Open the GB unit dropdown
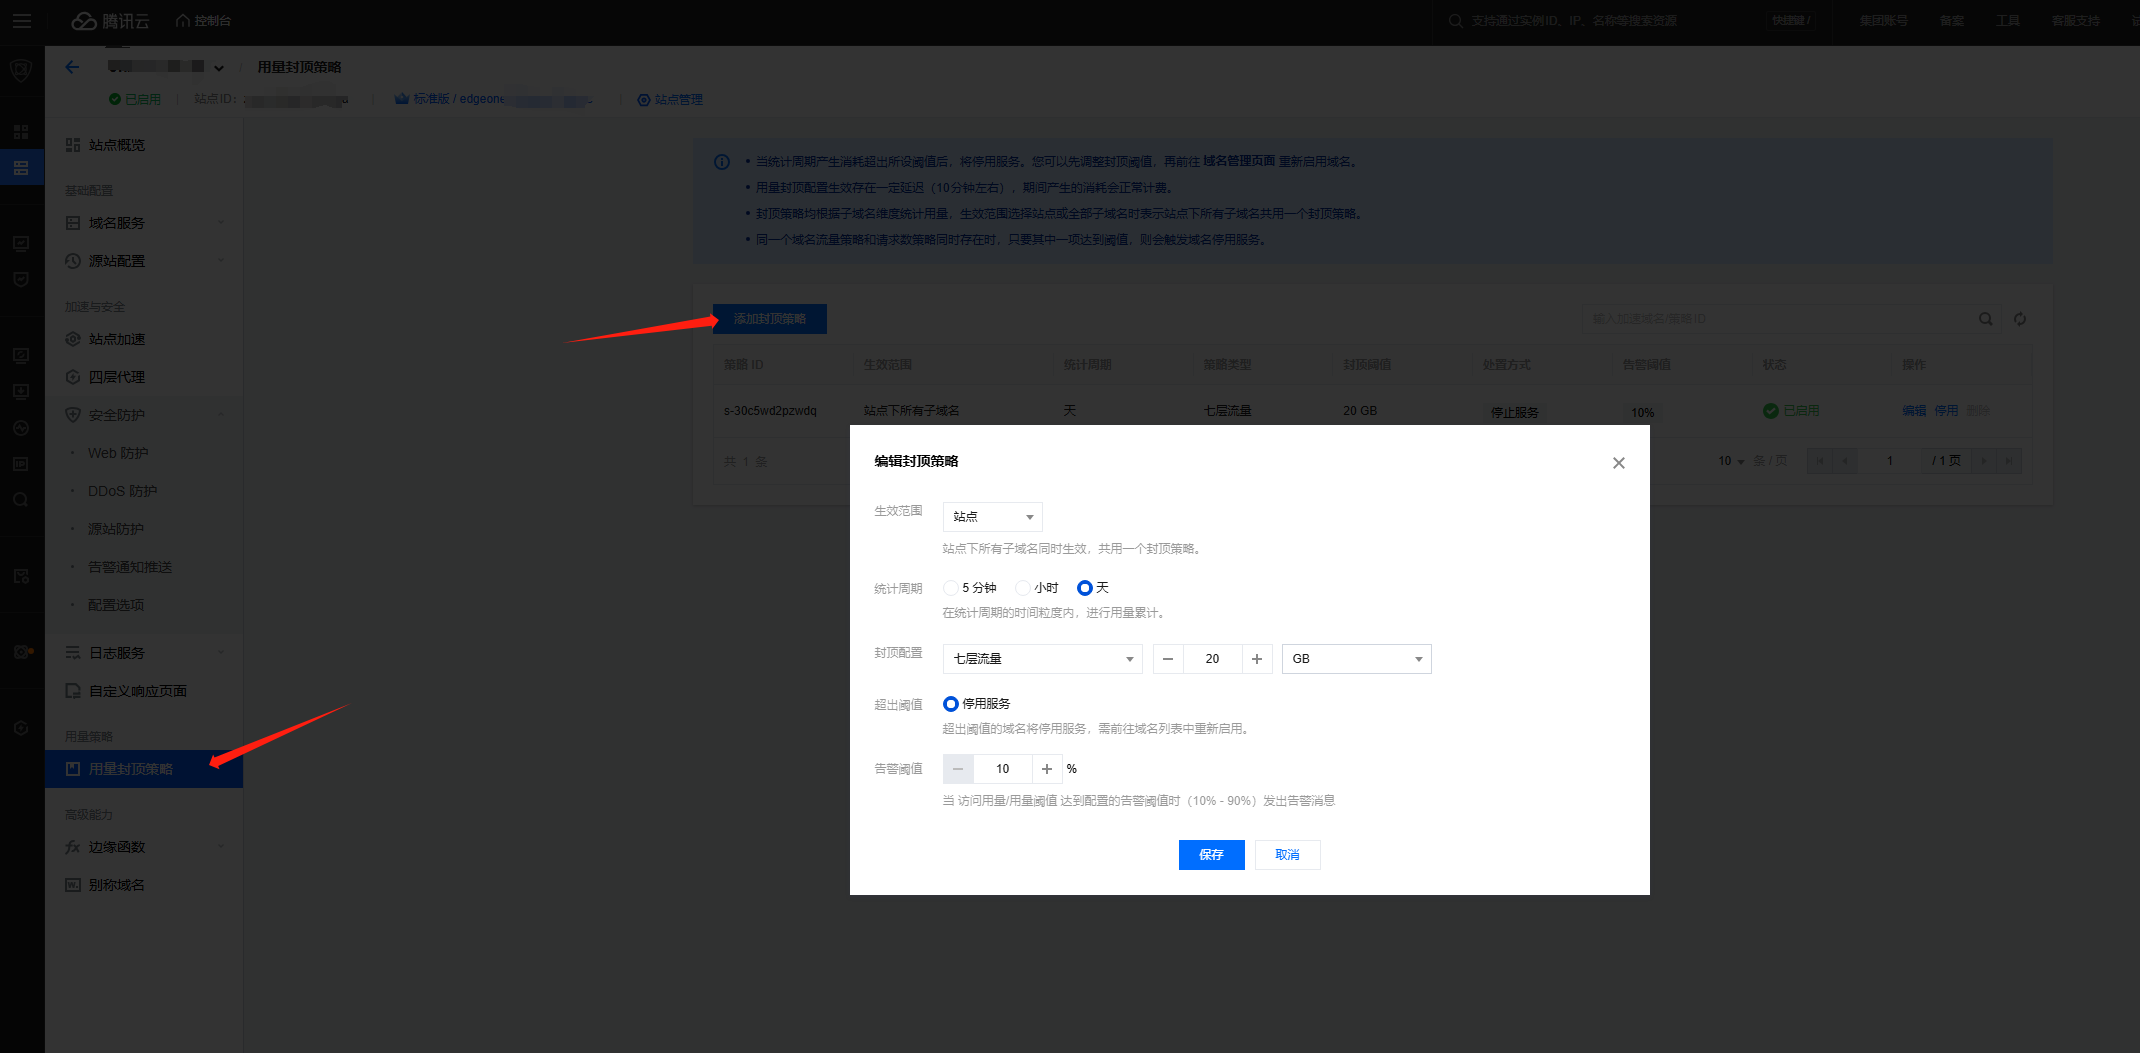The width and height of the screenshot is (2140, 1053). (1357, 659)
